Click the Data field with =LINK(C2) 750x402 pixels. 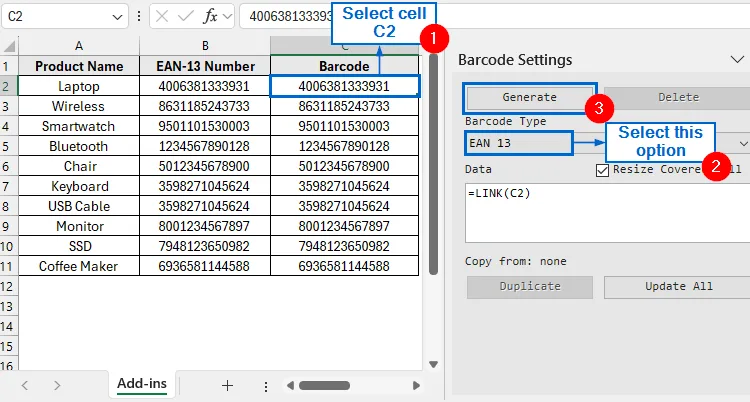click(x=607, y=212)
